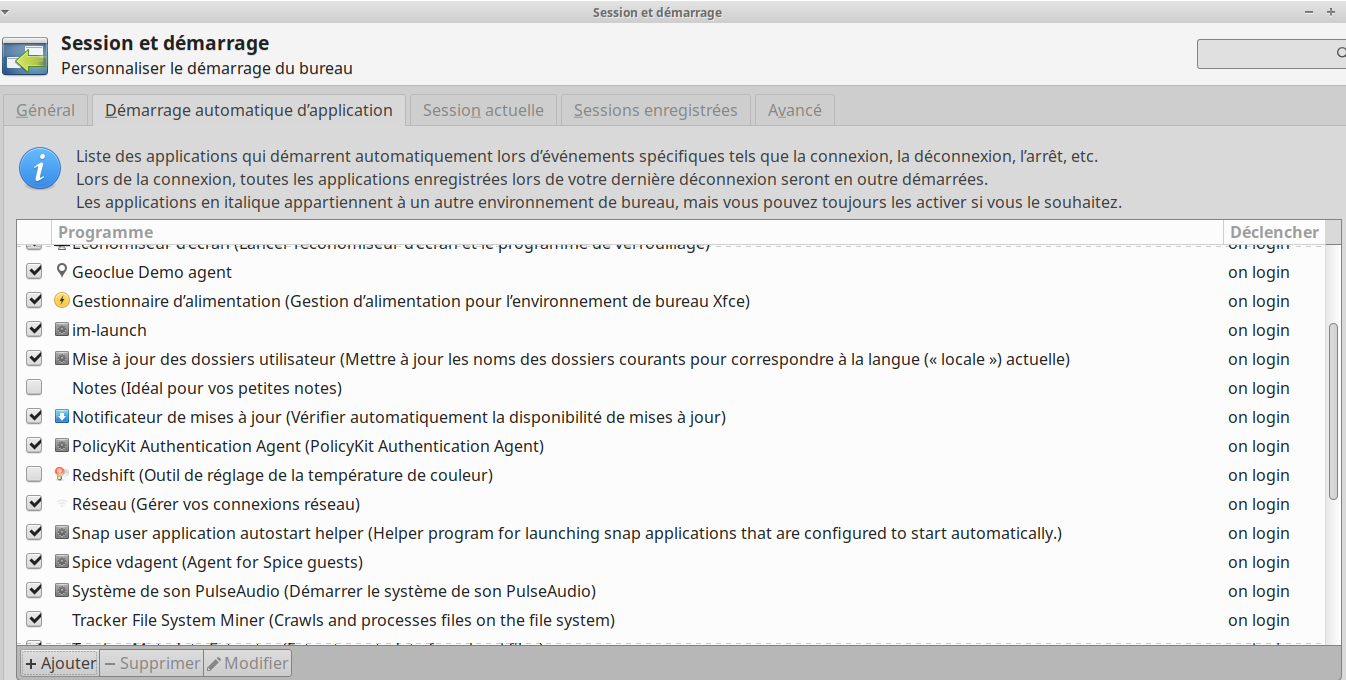Click "on login" in the Réseau row
Image resolution: width=1346 pixels, height=680 pixels.
(1259, 504)
